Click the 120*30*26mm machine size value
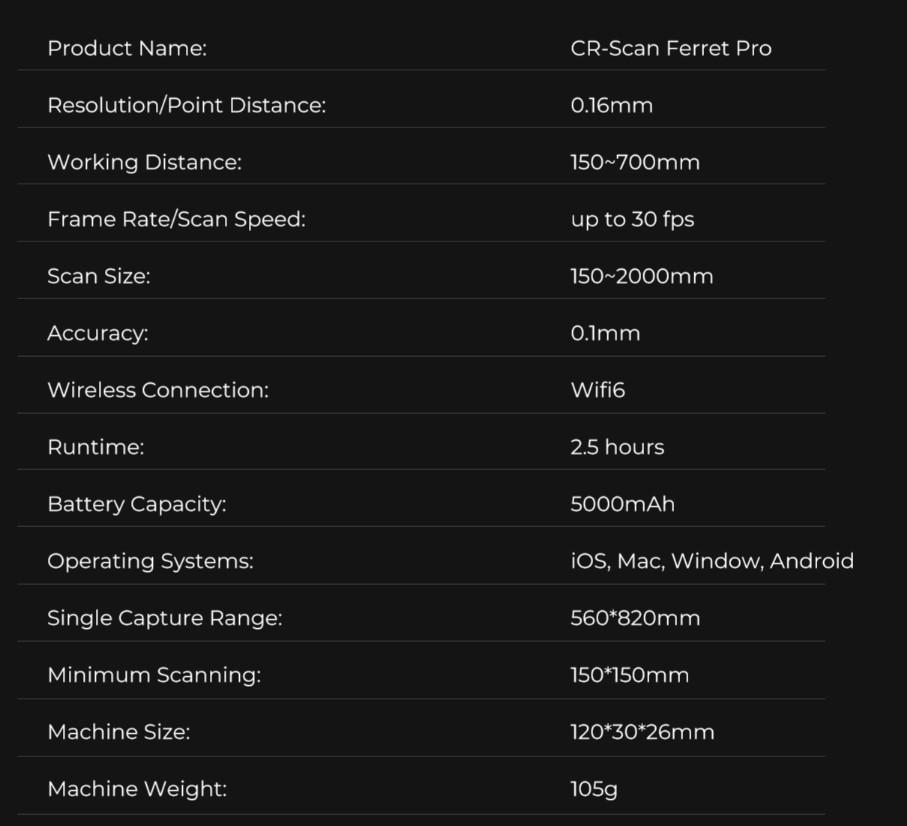The image size is (907, 826). tap(642, 732)
